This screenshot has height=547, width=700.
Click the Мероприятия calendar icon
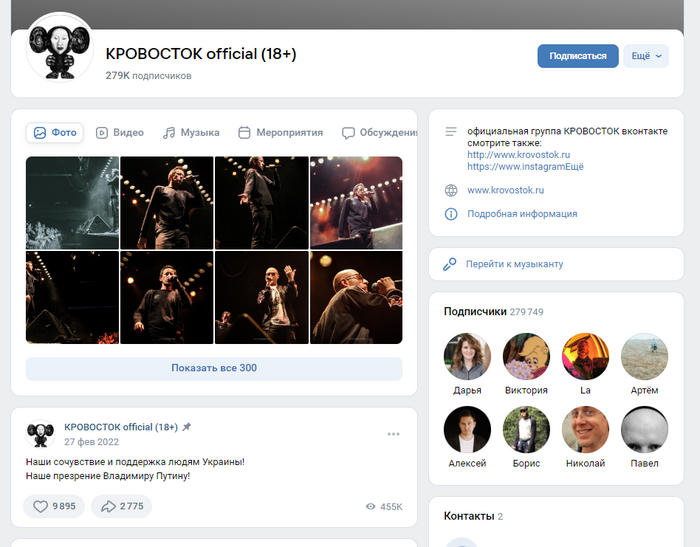(x=244, y=133)
